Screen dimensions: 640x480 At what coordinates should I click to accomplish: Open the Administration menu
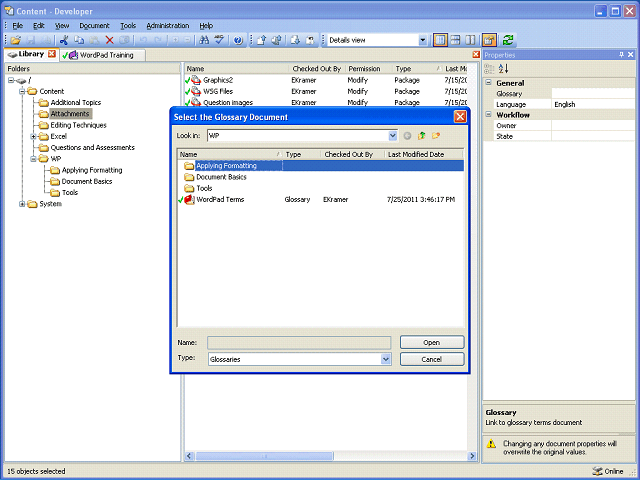[x=168, y=26]
